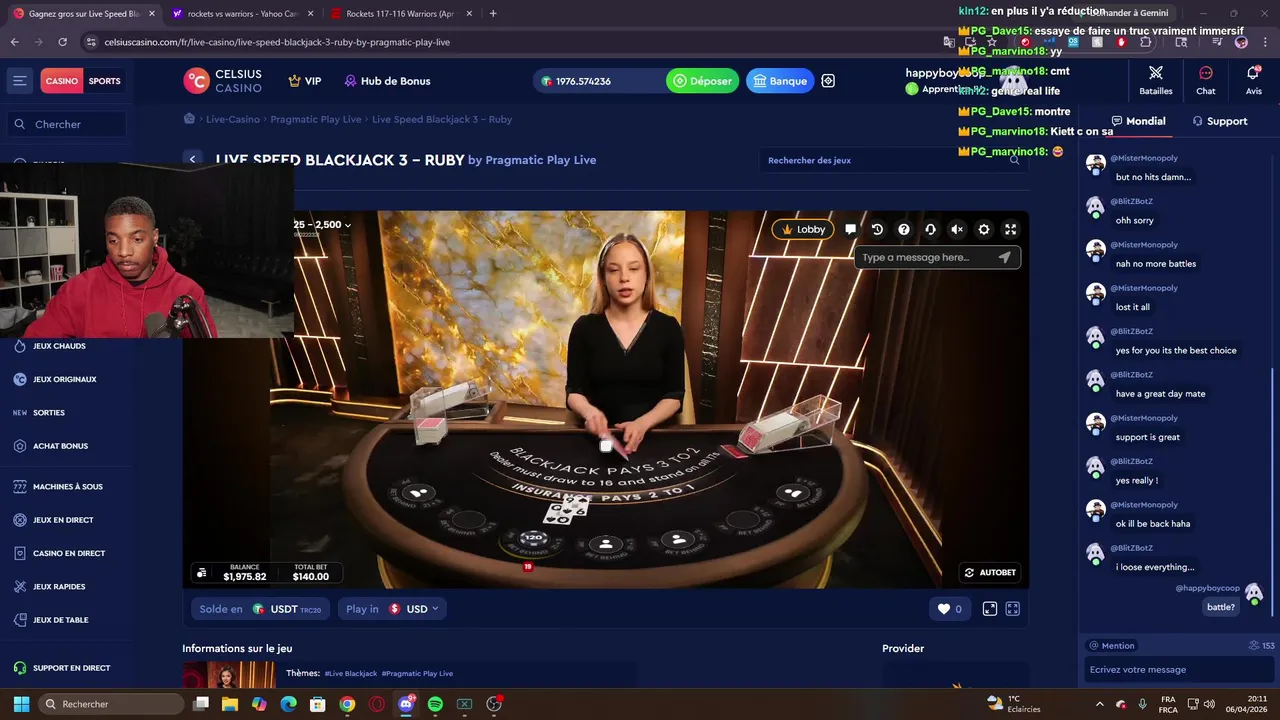Open the Batailles crossed-swords icon
Screen dimensions: 1280x720
point(1156,80)
